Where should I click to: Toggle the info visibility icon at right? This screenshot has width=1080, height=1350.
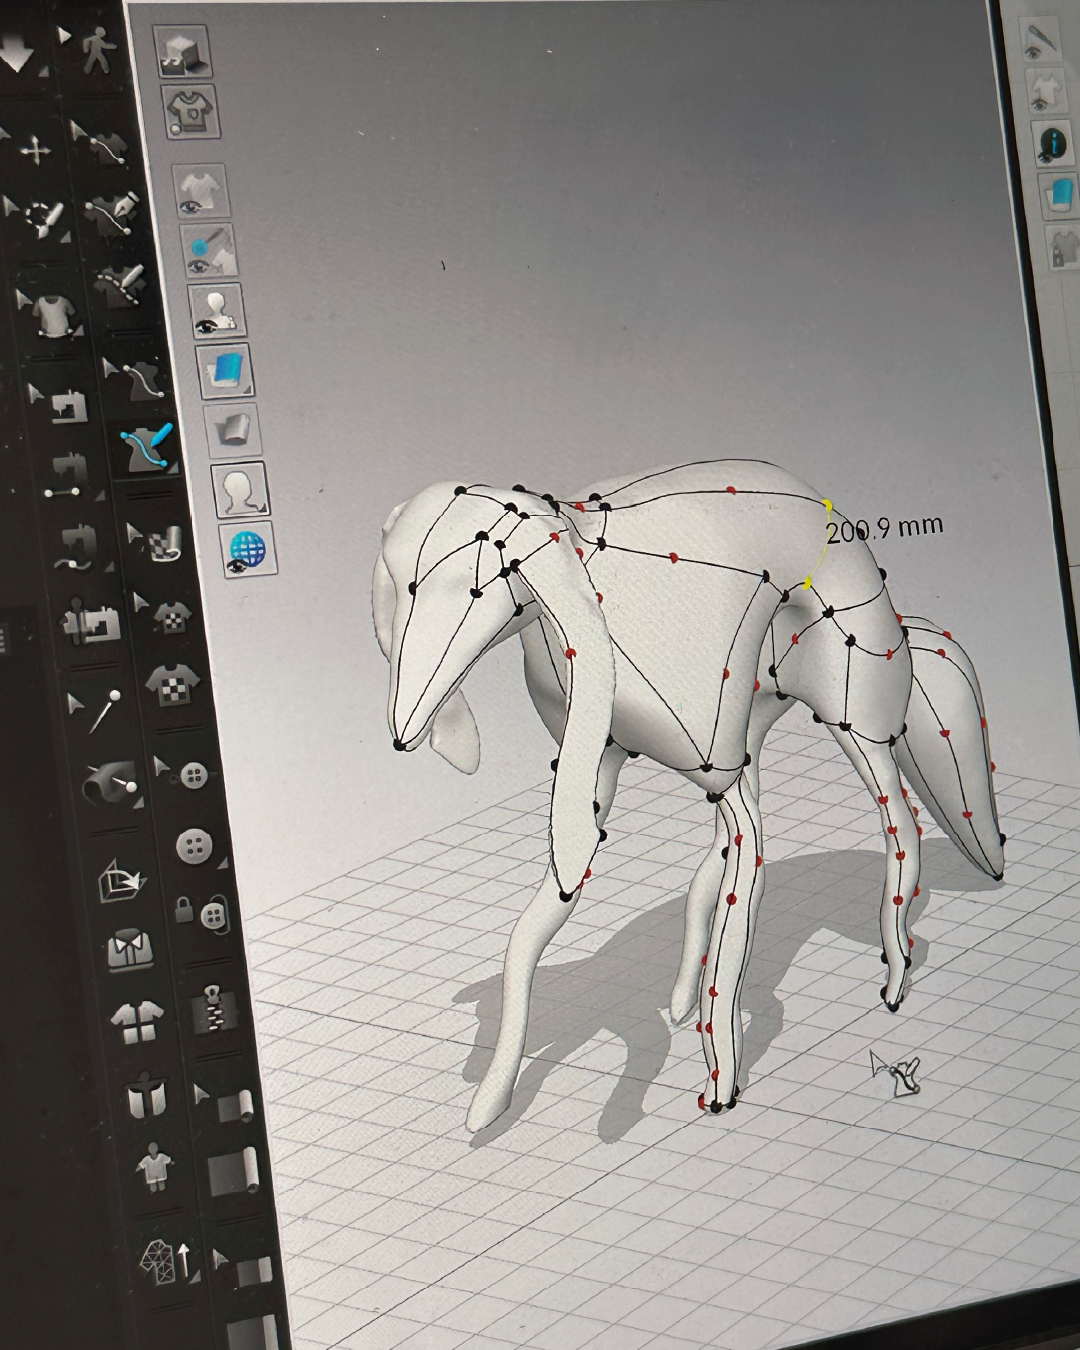1054,145
